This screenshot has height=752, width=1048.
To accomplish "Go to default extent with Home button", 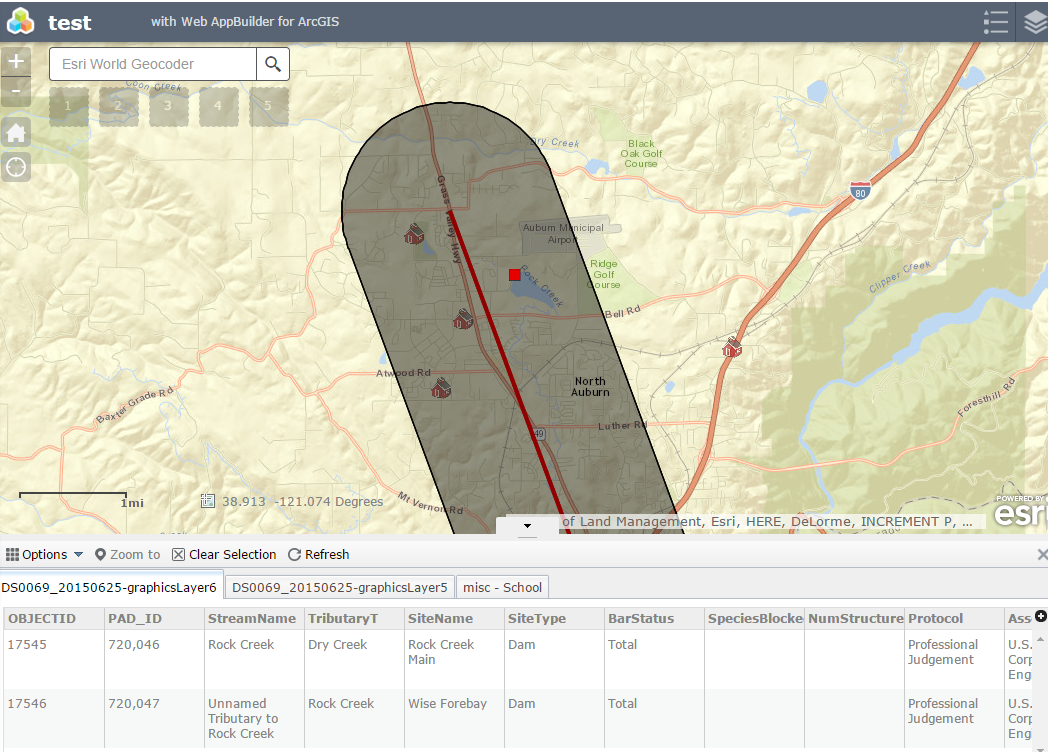I will pyautogui.click(x=16, y=133).
